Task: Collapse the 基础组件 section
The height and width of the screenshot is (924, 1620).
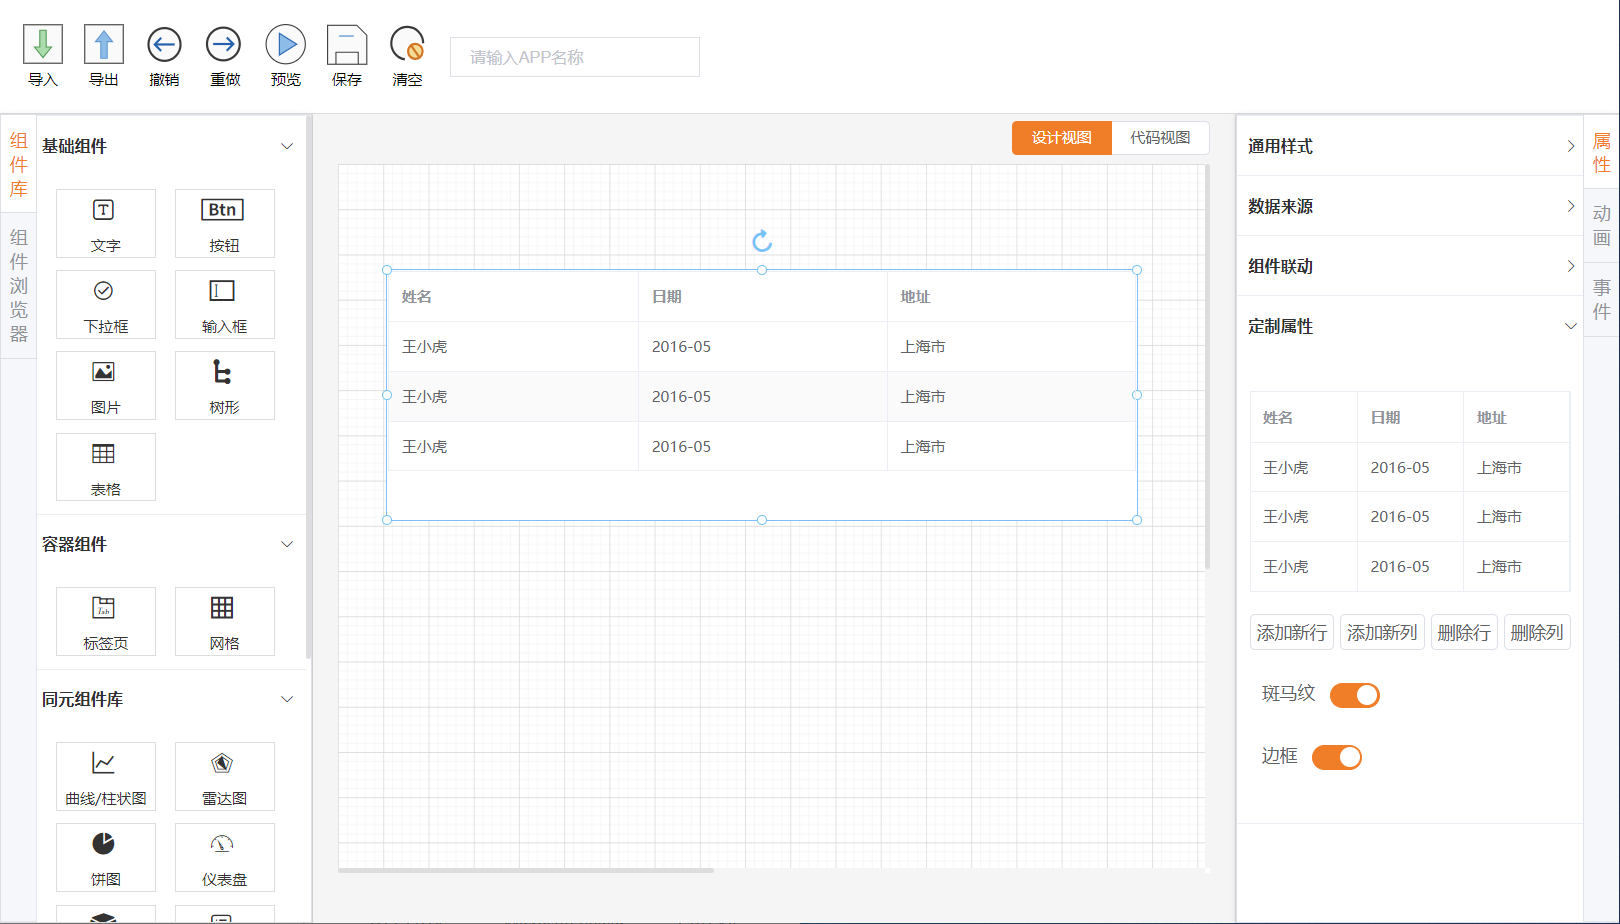Action: (x=287, y=146)
